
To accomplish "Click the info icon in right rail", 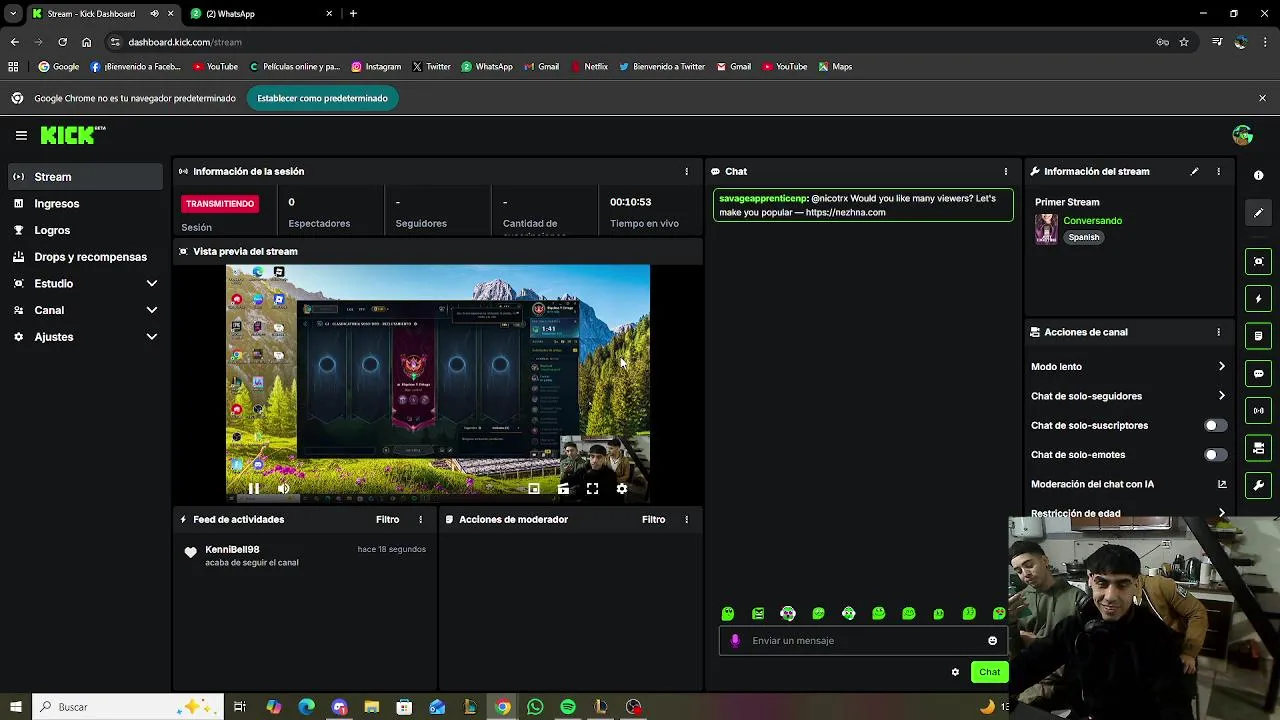I will tap(1258, 175).
